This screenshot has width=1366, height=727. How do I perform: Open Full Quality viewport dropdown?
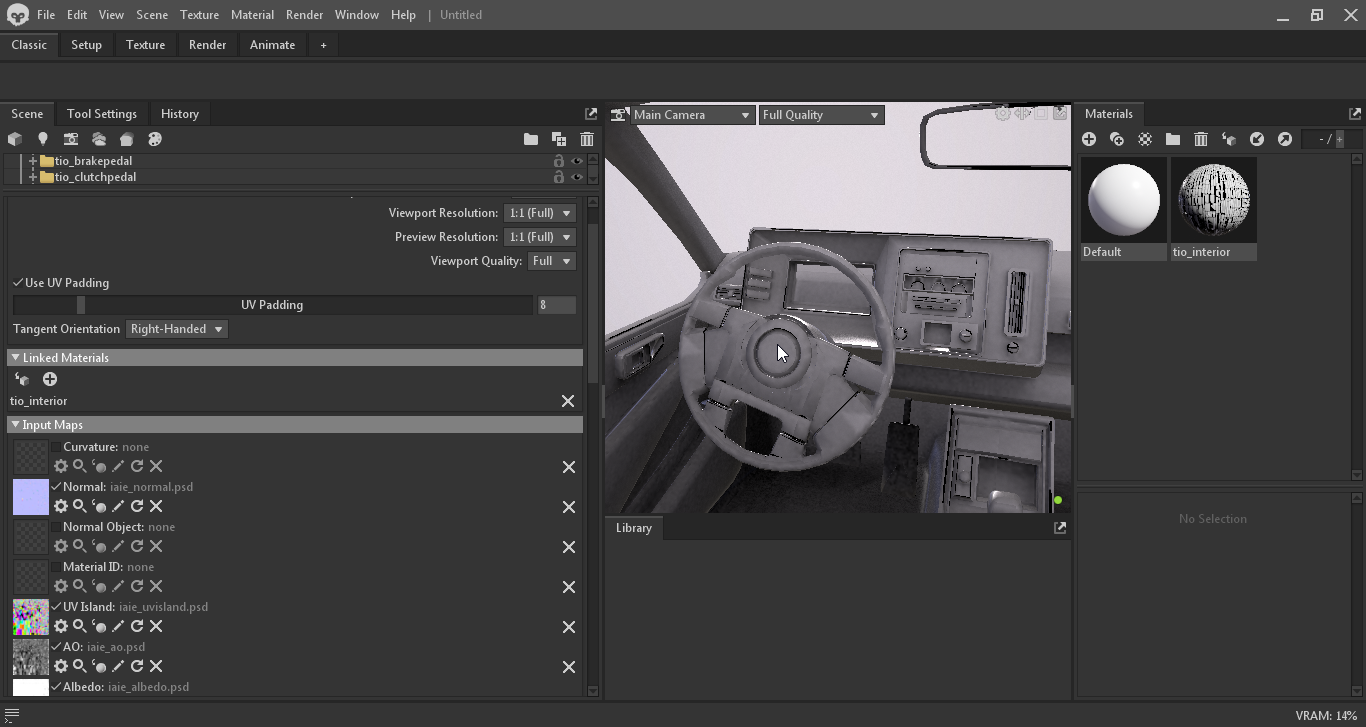820,115
